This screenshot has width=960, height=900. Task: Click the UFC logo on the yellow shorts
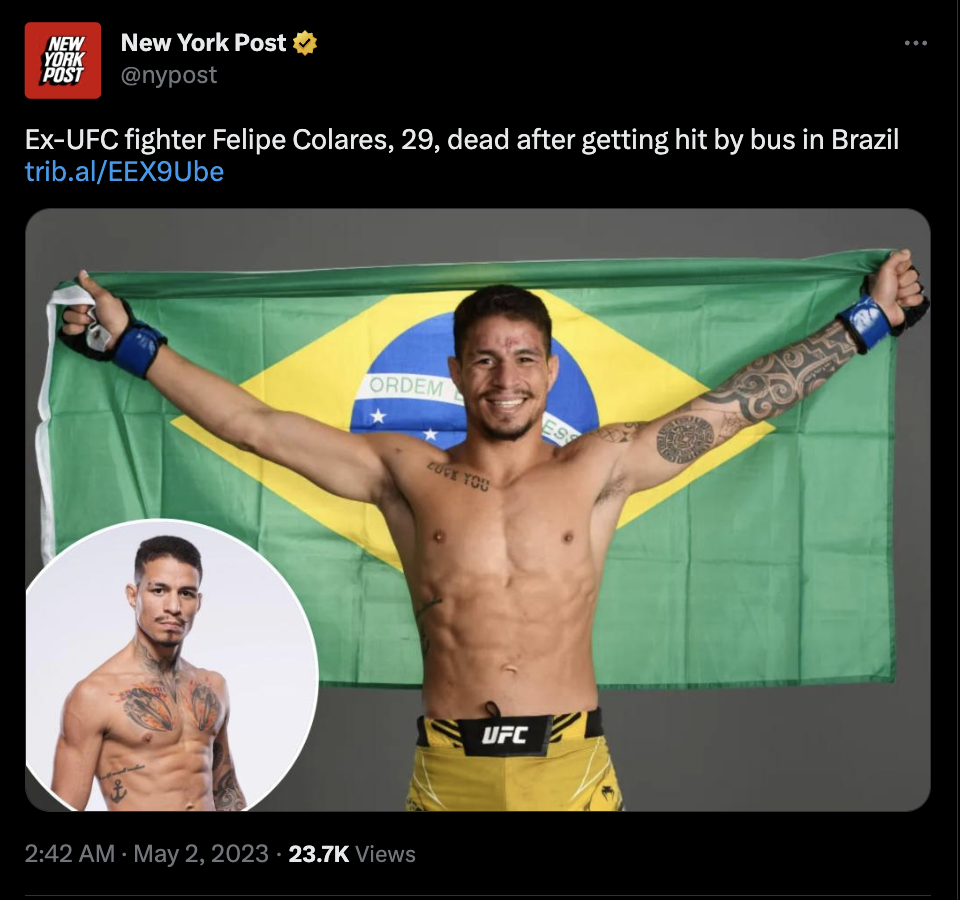point(504,734)
